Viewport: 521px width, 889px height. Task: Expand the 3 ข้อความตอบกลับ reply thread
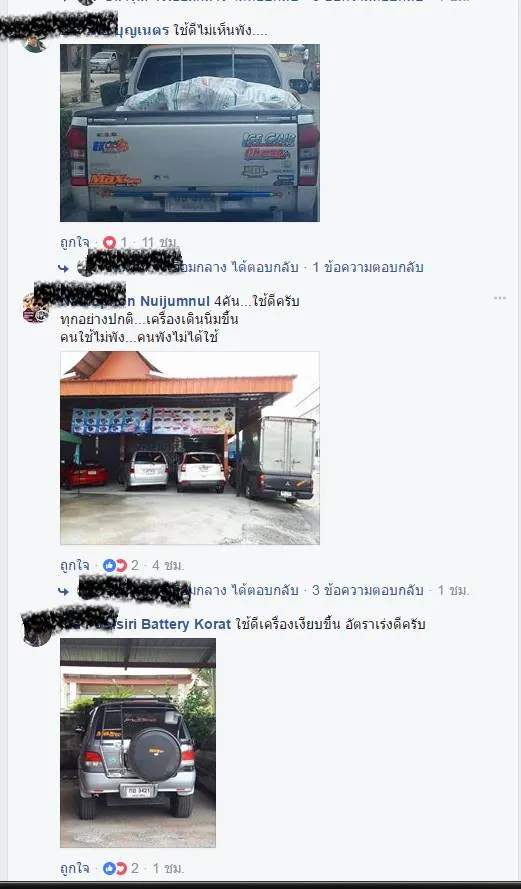(368, 590)
